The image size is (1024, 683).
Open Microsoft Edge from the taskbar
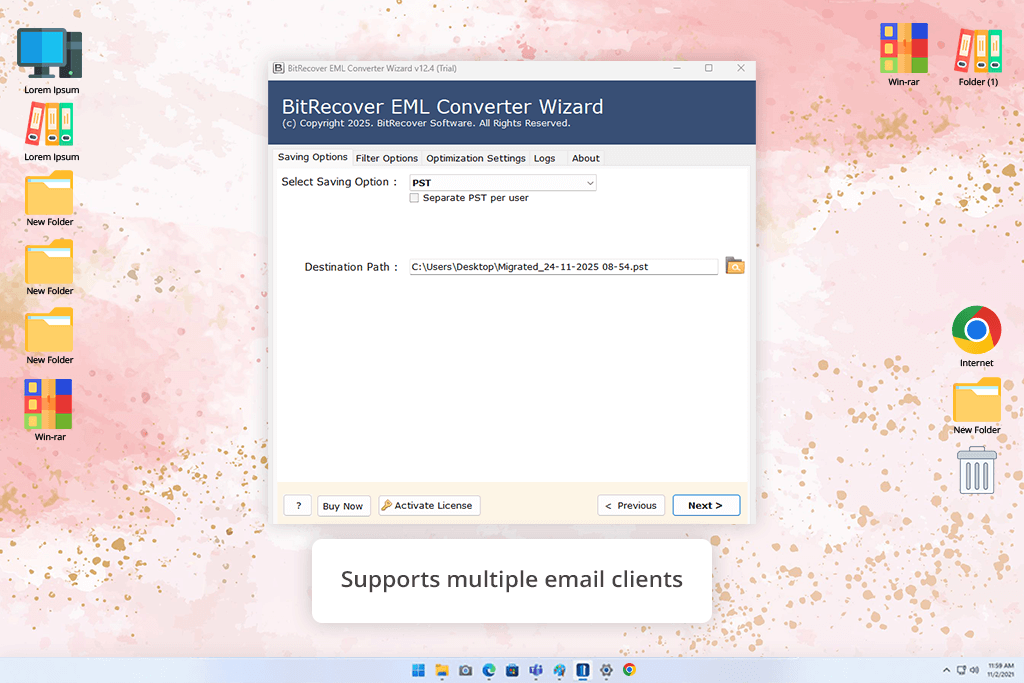[488, 670]
